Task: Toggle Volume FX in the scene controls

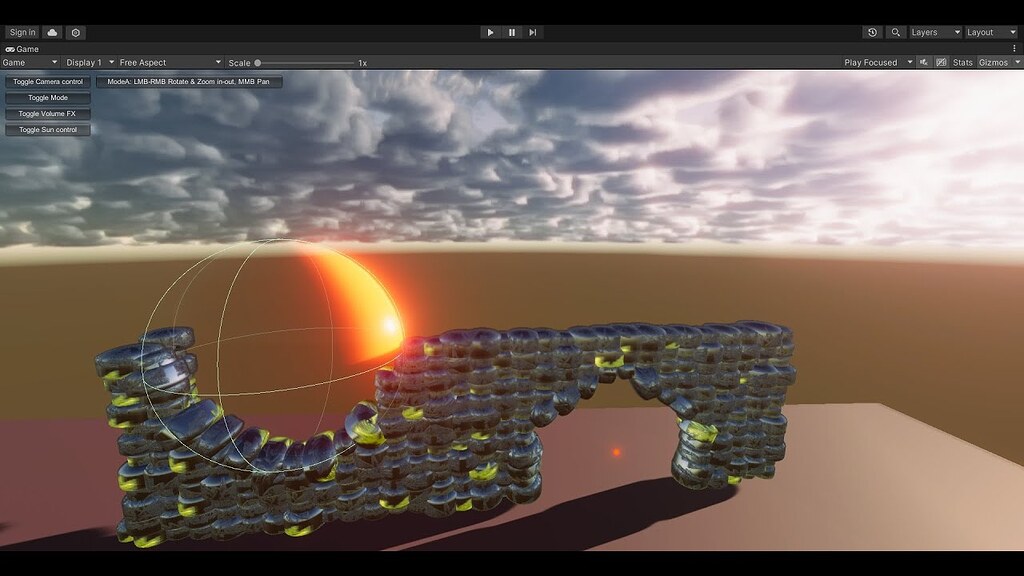Action: 48,113
